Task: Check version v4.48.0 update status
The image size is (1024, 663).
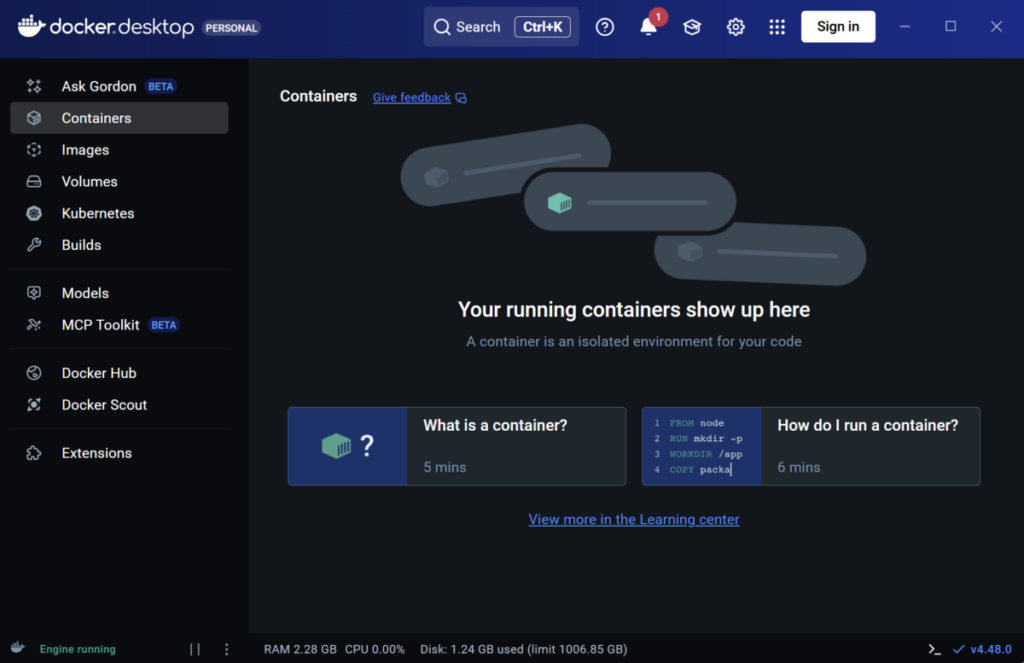Action: tap(982, 649)
